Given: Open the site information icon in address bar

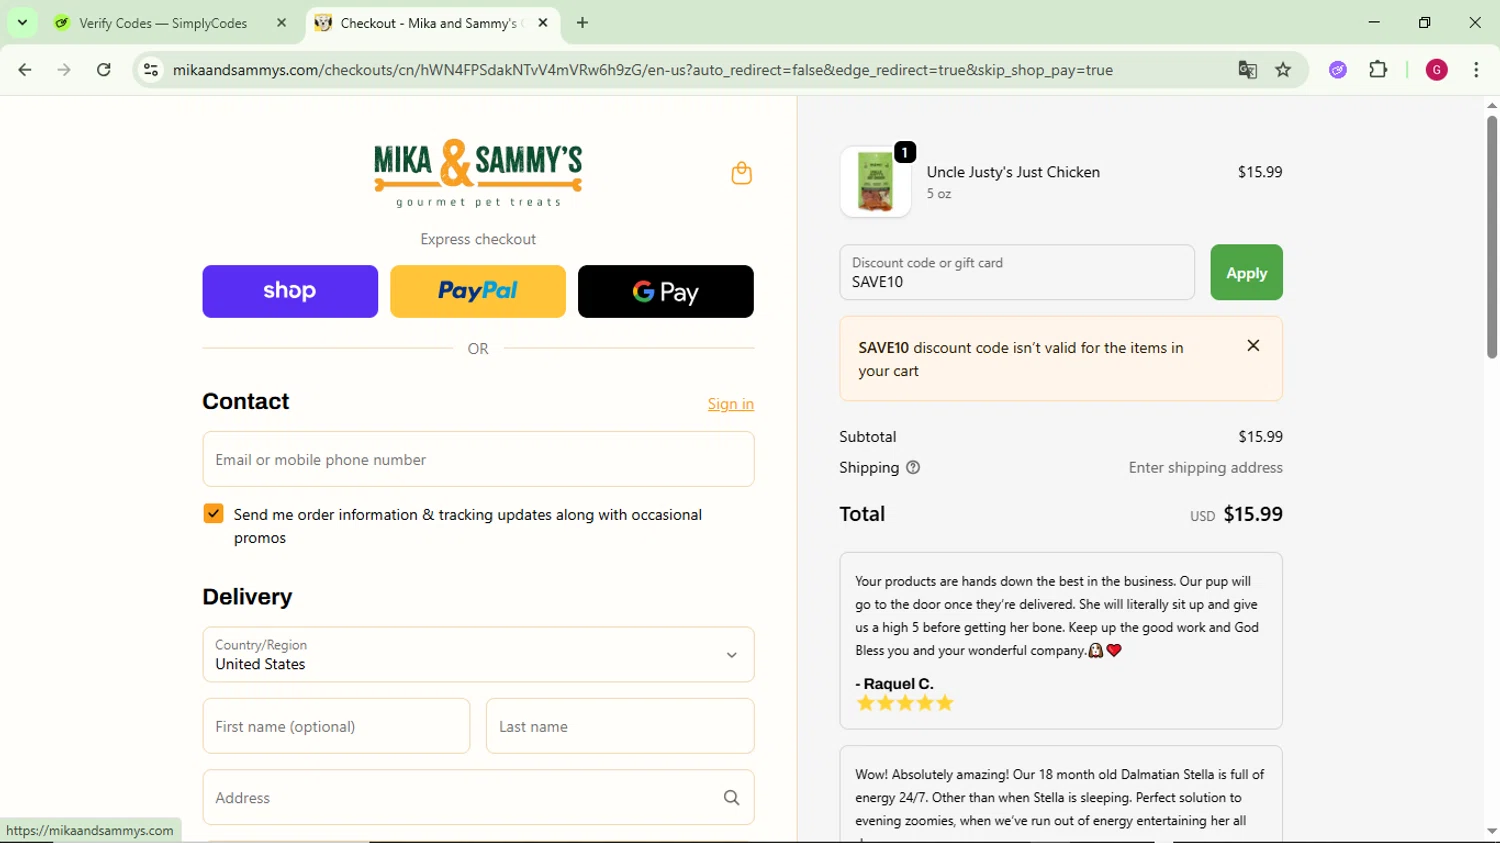Looking at the screenshot, I should [151, 70].
